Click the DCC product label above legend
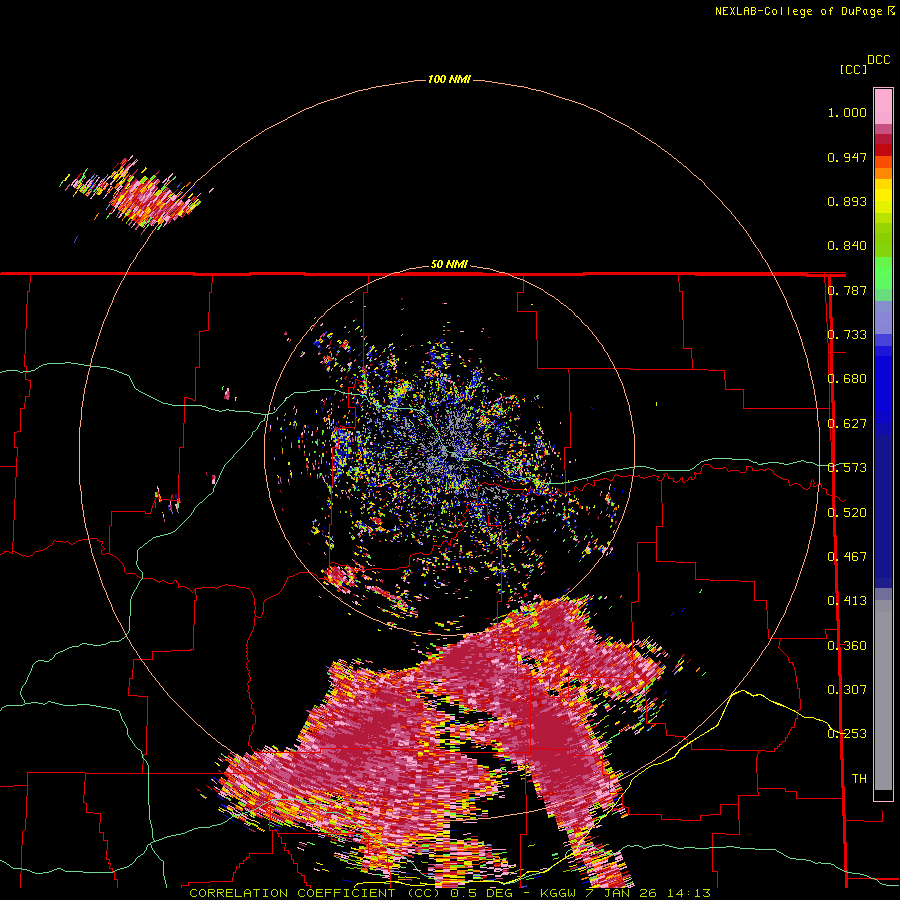Image resolution: width=900 pixels, height=900 pixels. click(x=878, y=60)
